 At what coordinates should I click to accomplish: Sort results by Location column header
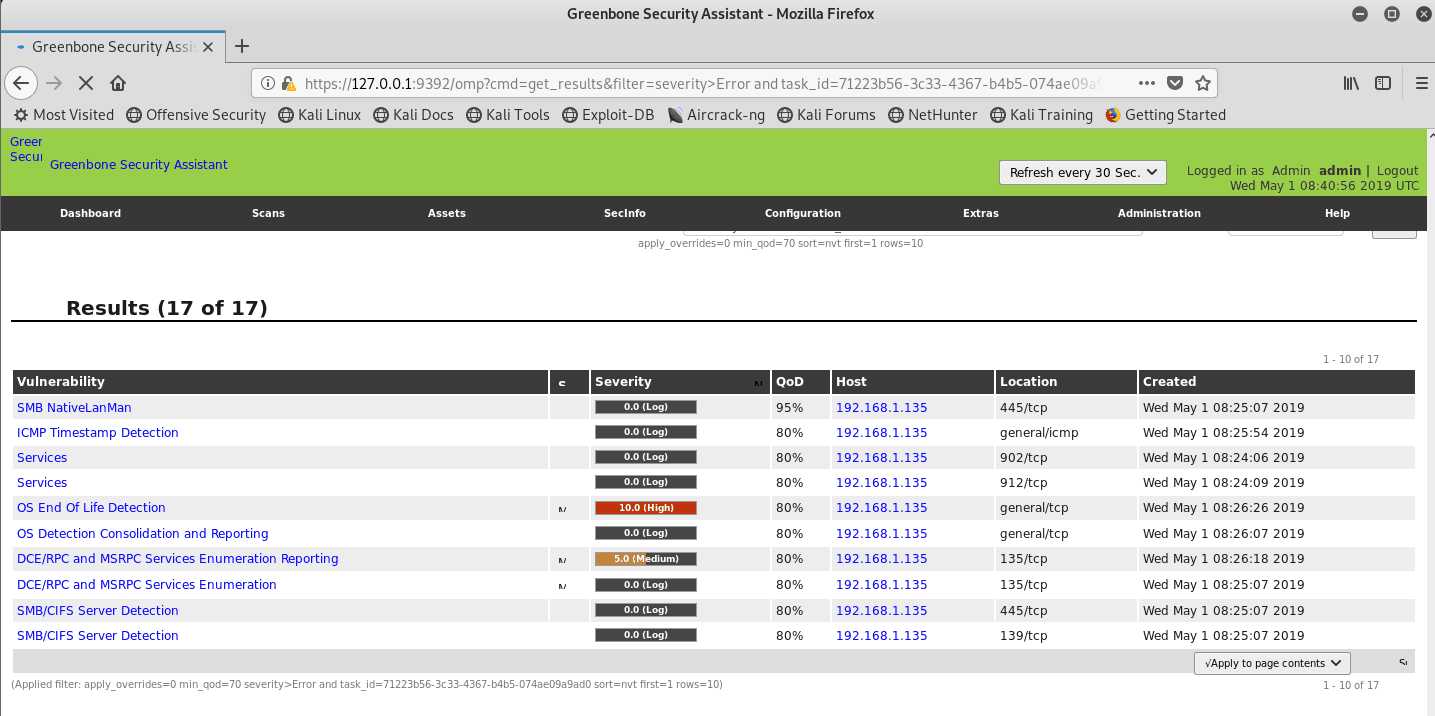click(x=1028, y=381)
